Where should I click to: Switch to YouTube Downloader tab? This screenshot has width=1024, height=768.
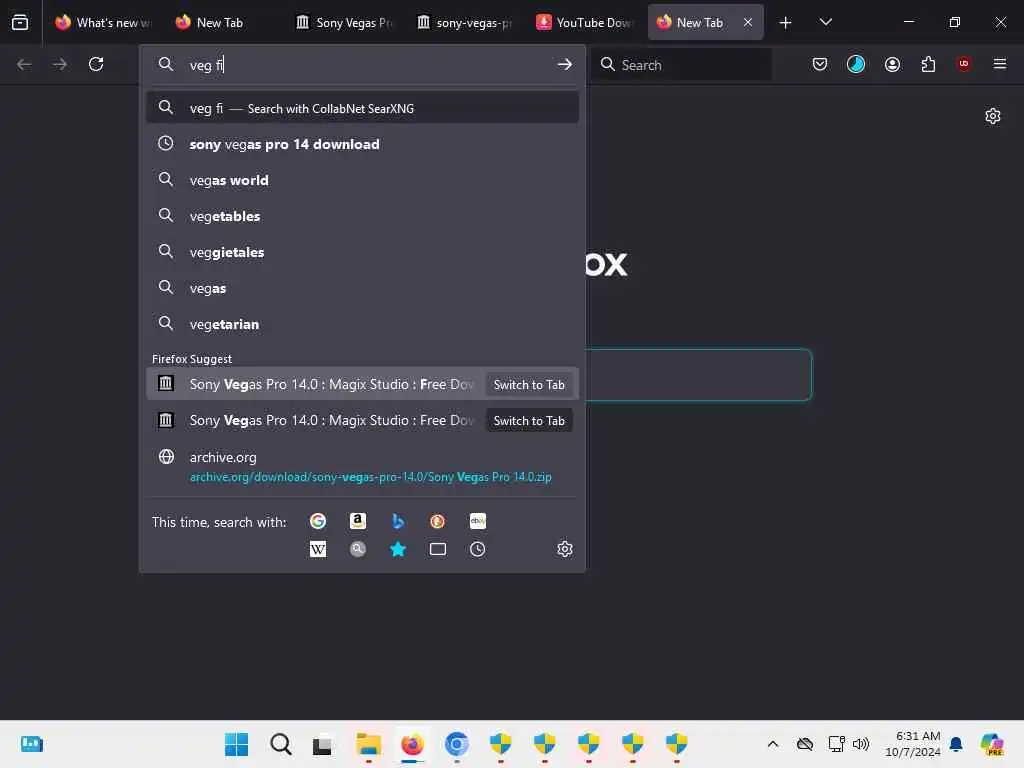click(585, 23)
